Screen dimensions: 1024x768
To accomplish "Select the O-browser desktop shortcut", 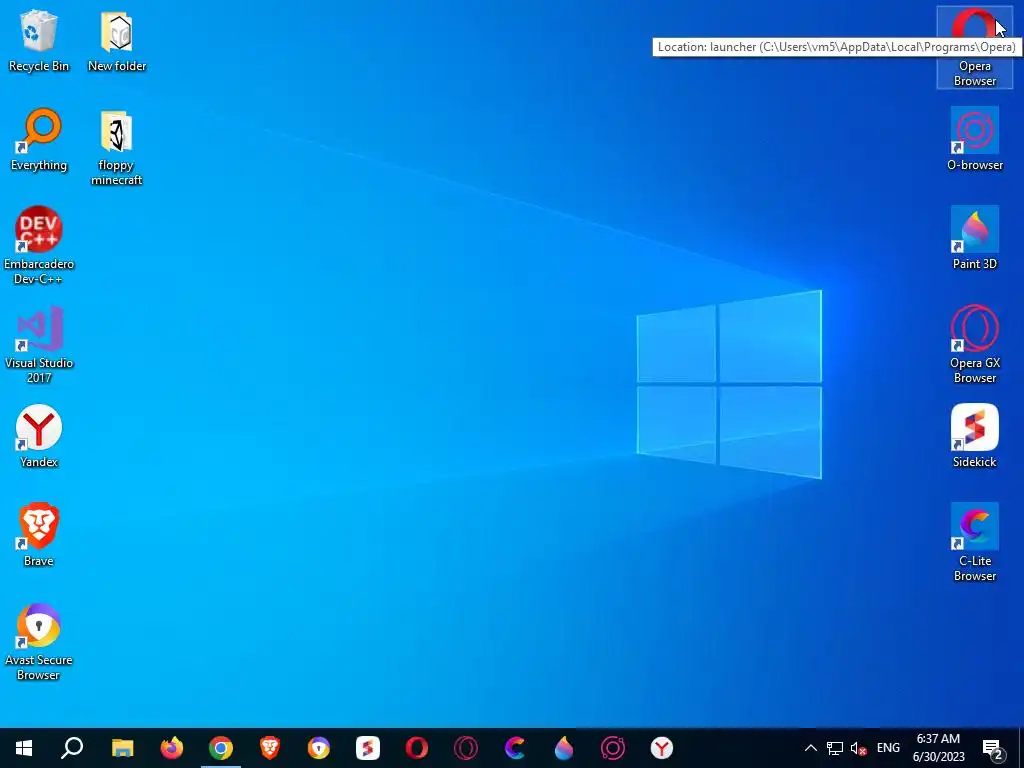I will pyautogui.click(x=974, y=140).
